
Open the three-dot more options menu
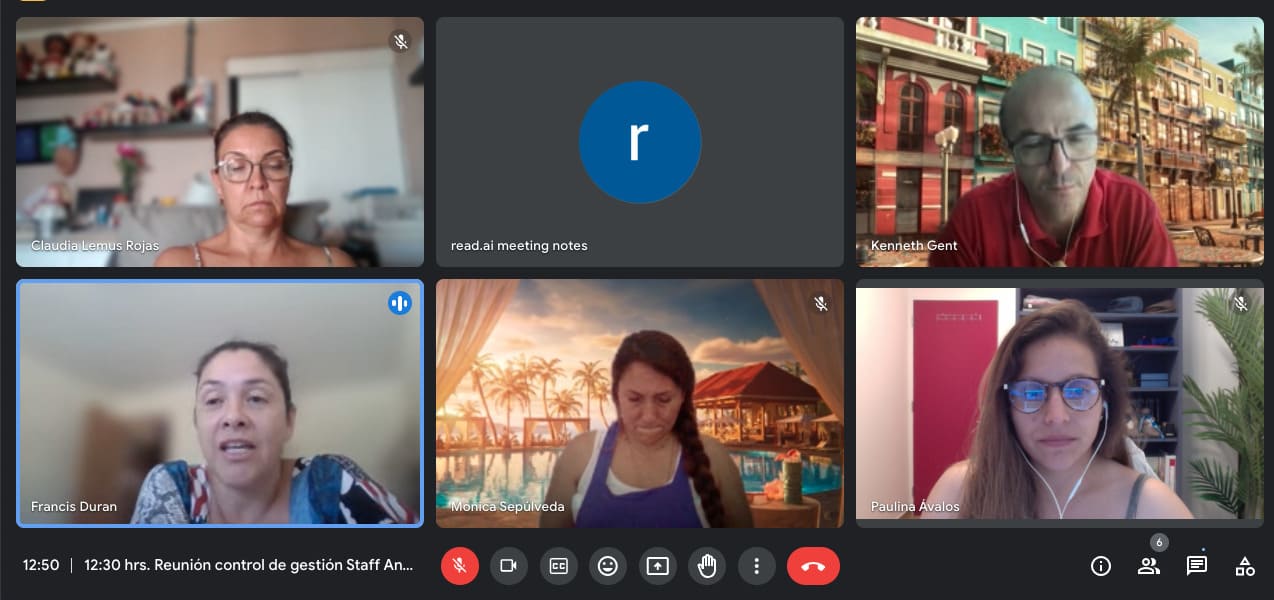point(757,566)
